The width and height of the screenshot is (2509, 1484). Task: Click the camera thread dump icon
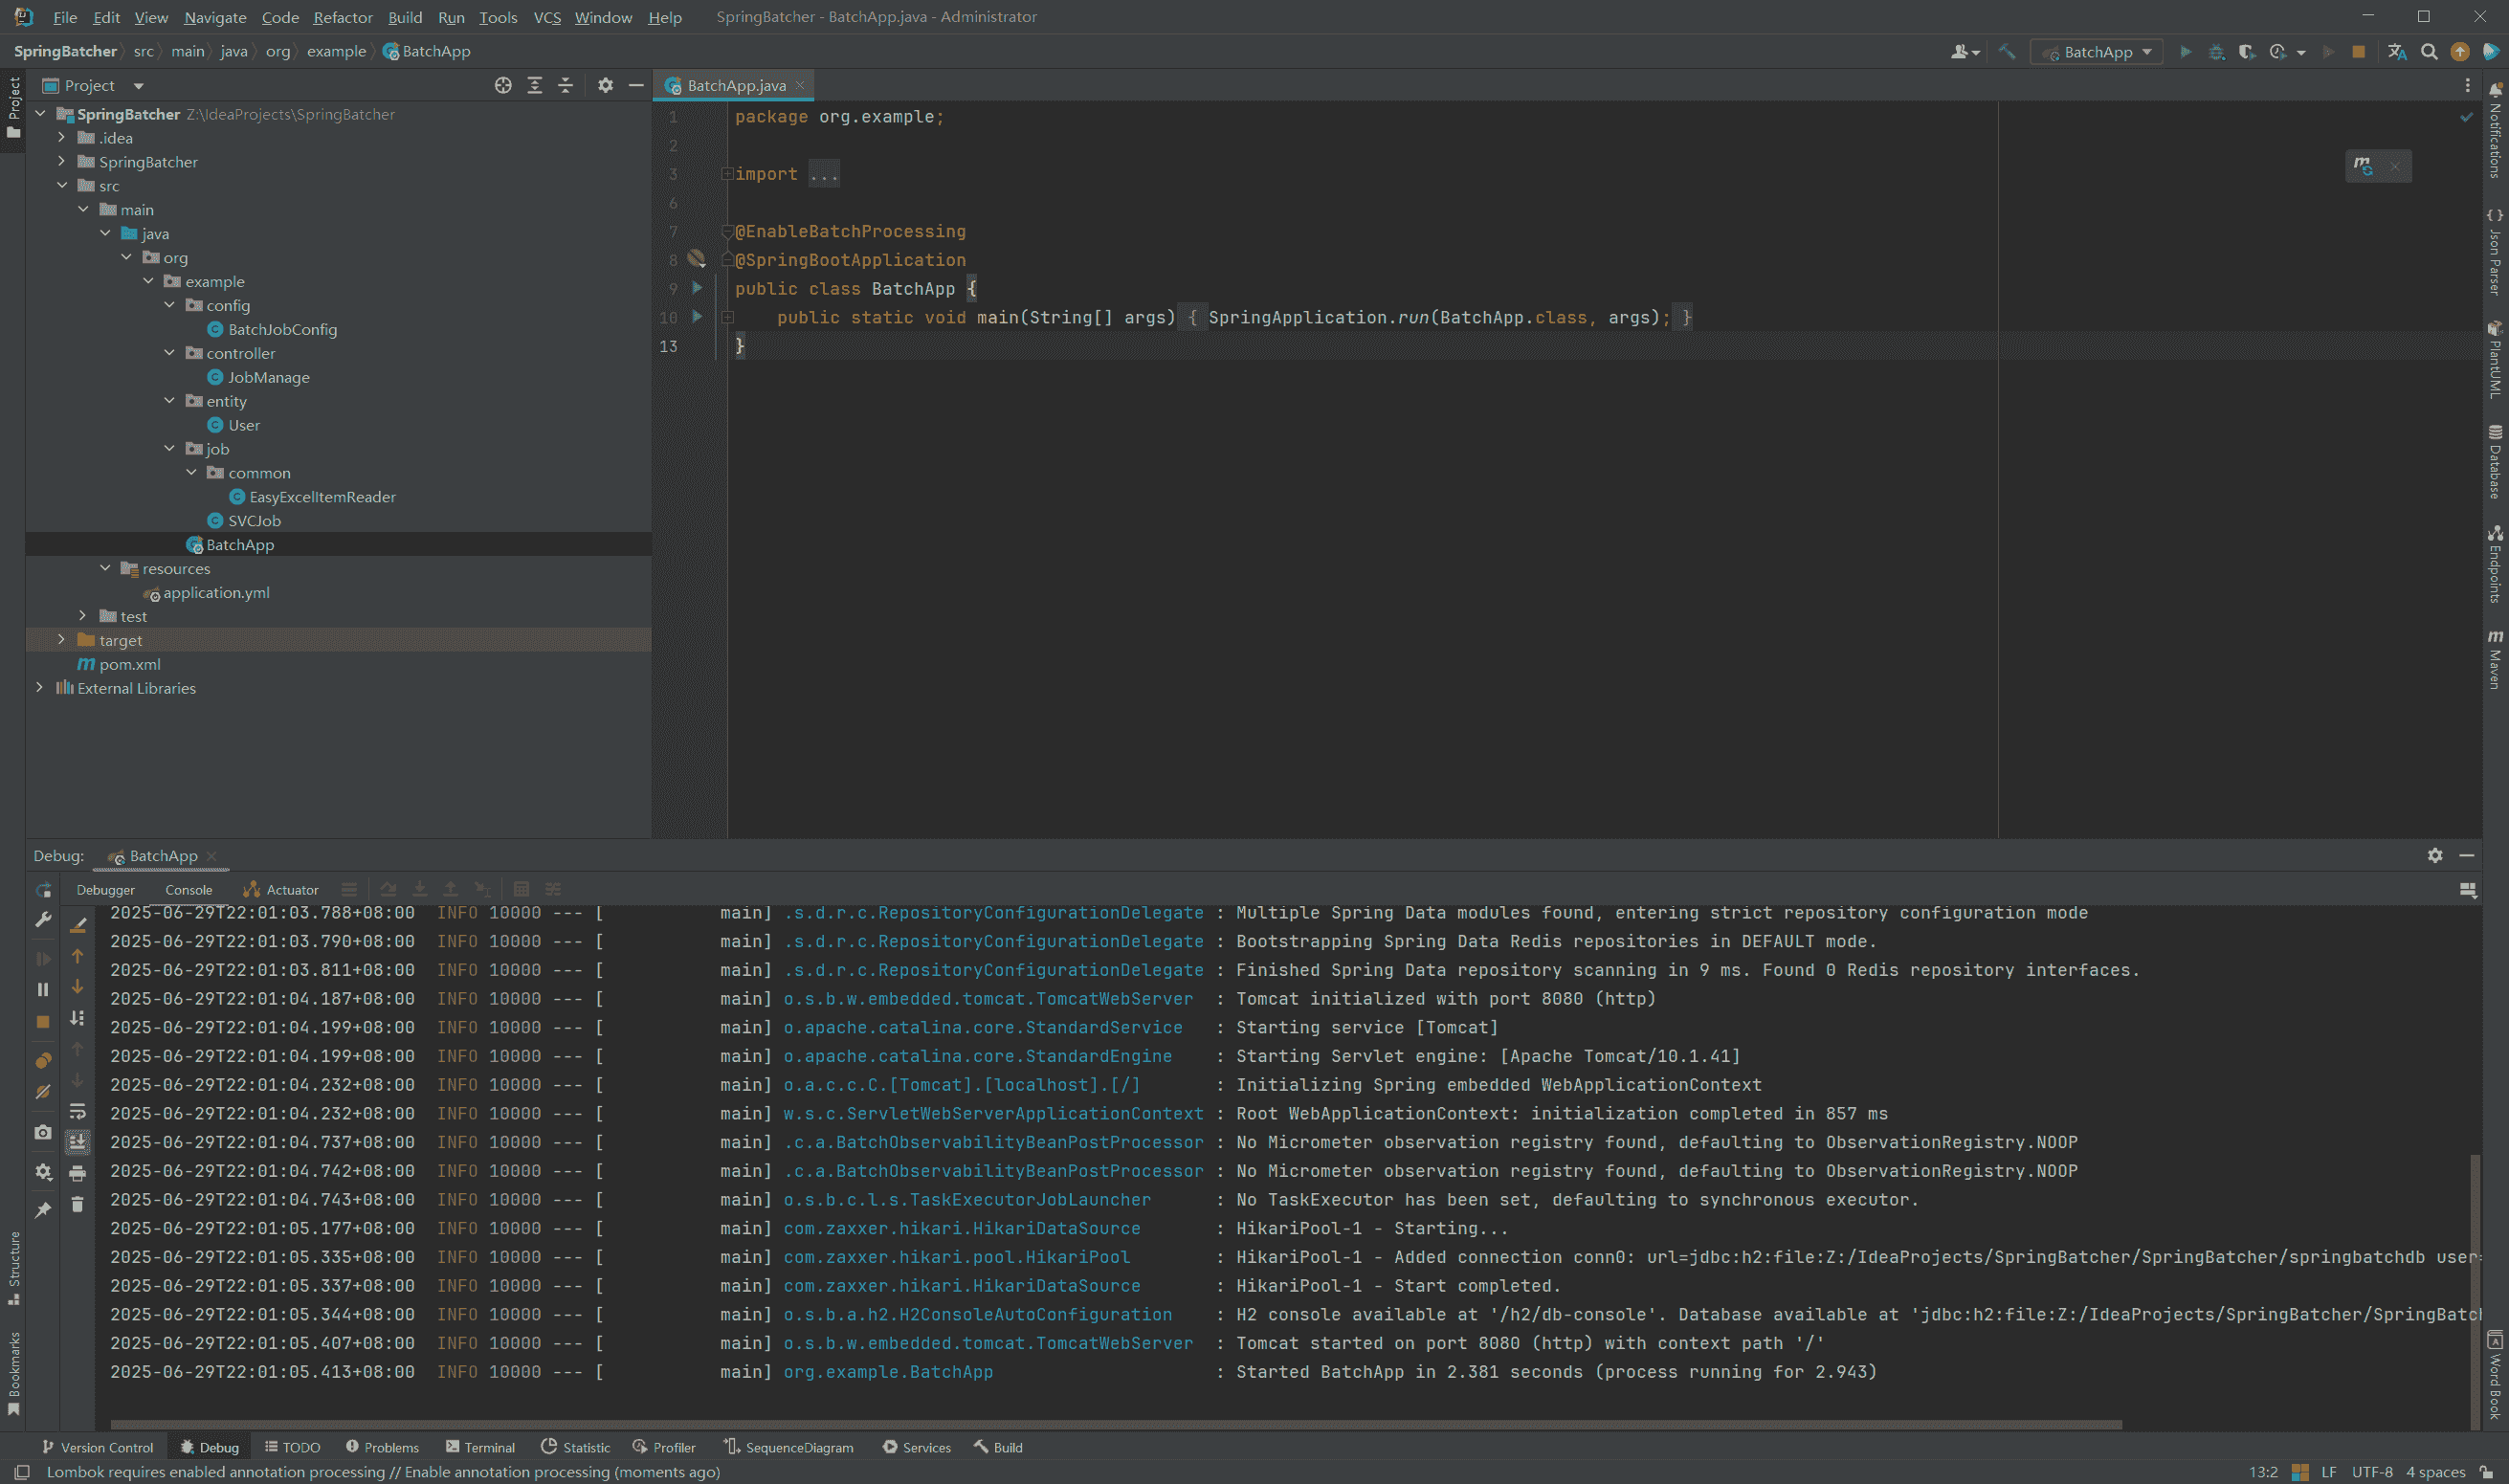(43, 1133)
